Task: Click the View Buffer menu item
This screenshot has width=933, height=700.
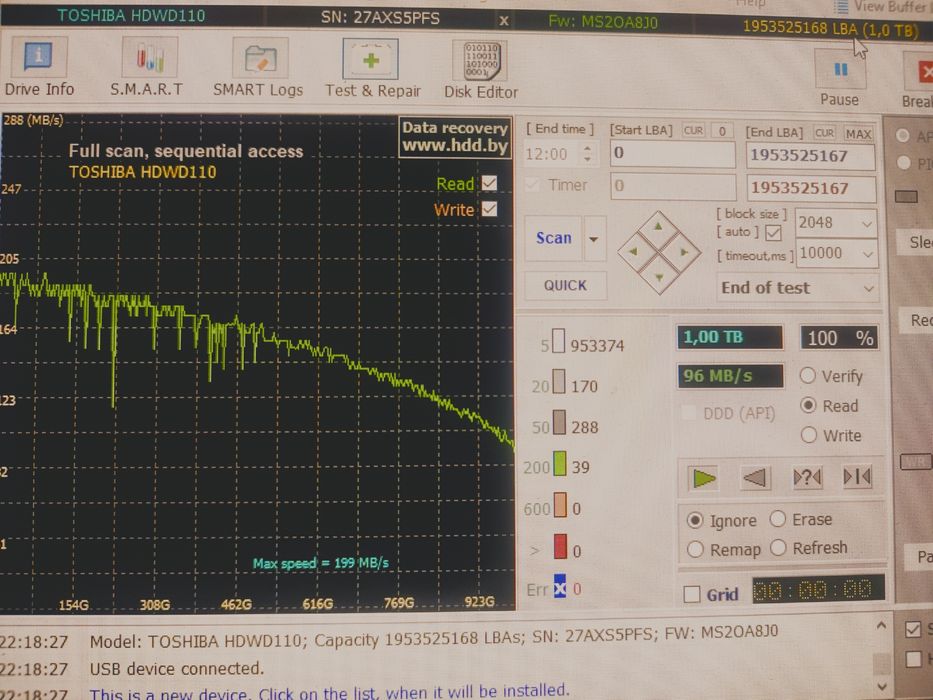Action: pyautogui.click(x=883, y=6)
